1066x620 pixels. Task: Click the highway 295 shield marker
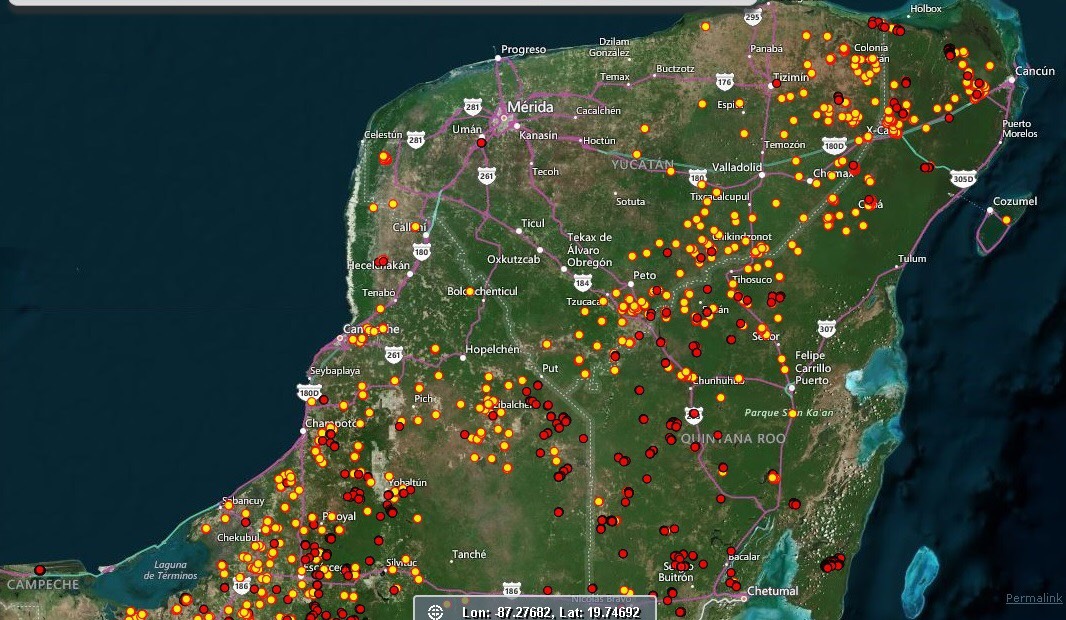coord(753,17)
